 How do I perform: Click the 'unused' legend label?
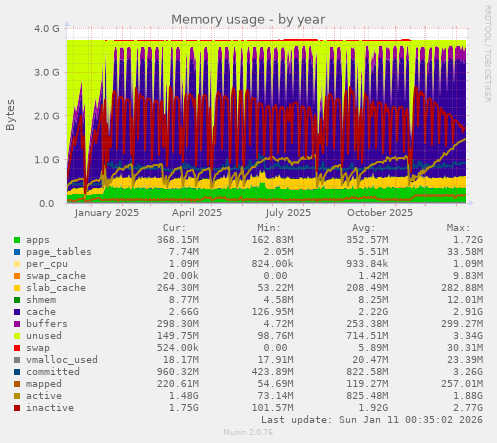click(44, 336)
